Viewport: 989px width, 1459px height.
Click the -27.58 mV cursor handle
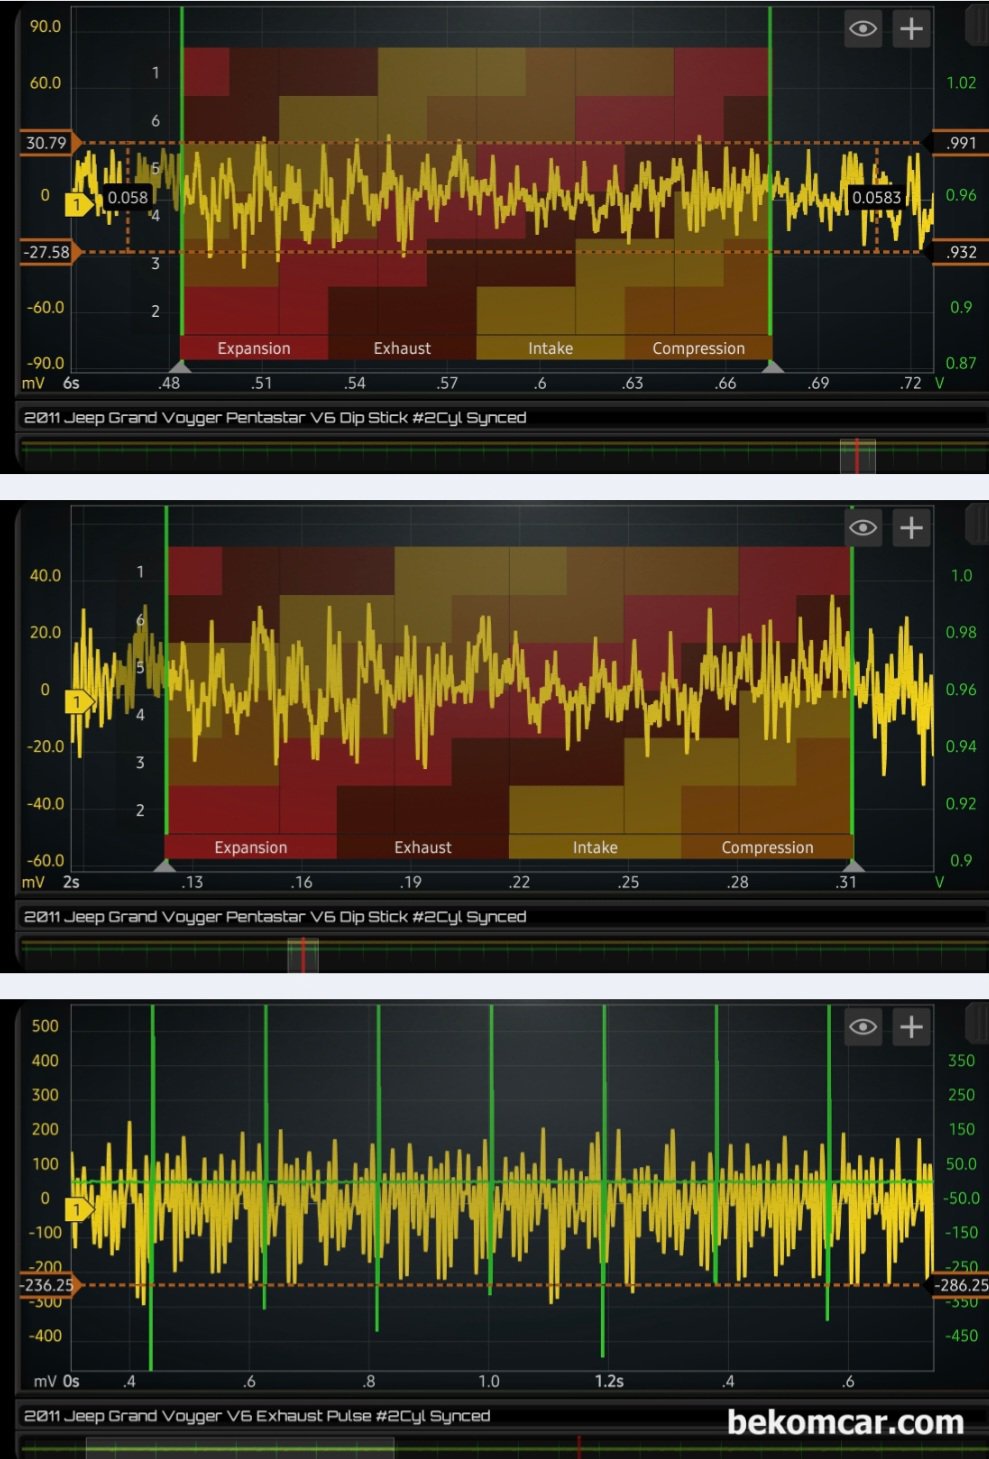pyautogui.click(x=48, y=252)
